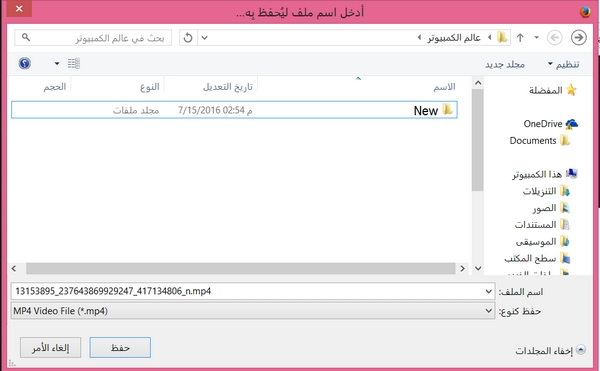This screenshot has height=371, width=600.
Task: Open the save as type combo box
Action: point(253,311)
